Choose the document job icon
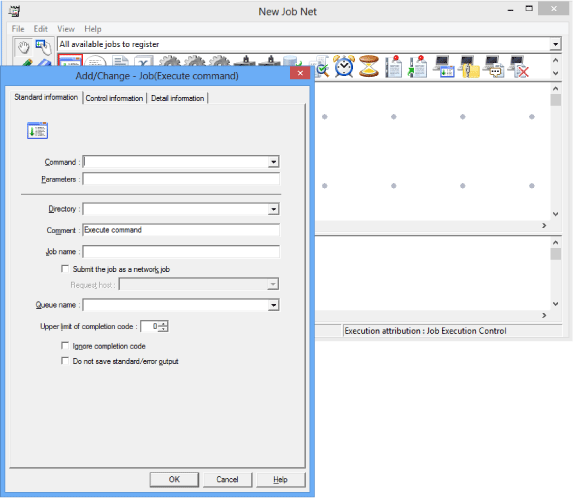 click(120, 61)
